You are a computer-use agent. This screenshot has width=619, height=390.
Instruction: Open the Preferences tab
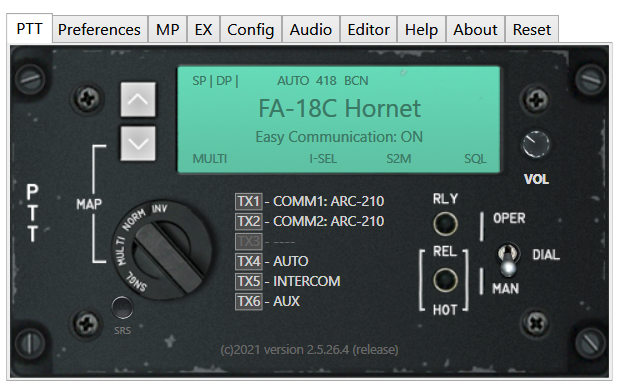pyautogui.click(x=99, y=30)
